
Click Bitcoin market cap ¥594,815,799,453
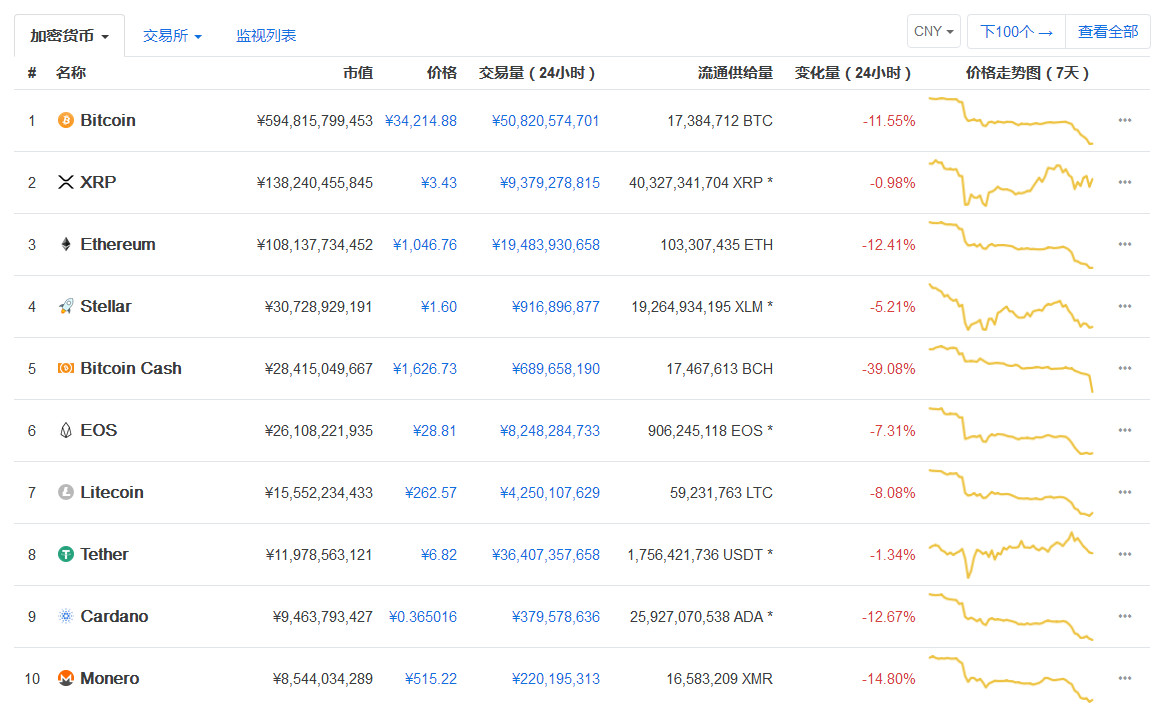315,121
